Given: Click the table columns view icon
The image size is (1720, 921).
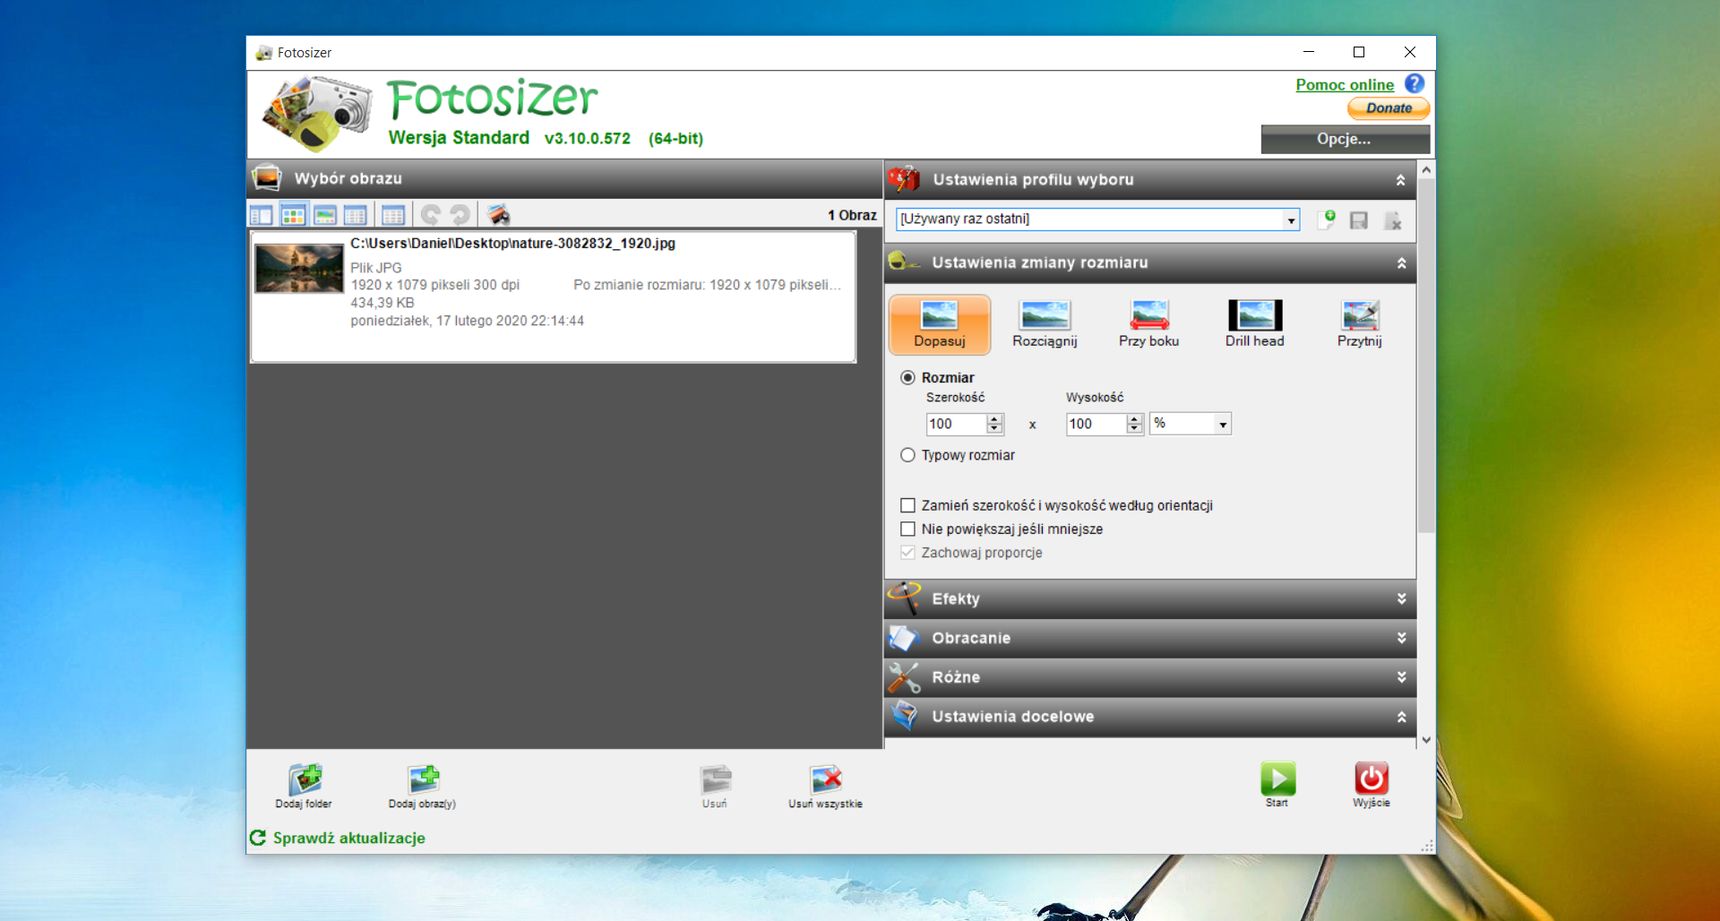Looking at the screenshot, I should coord(393,215).
